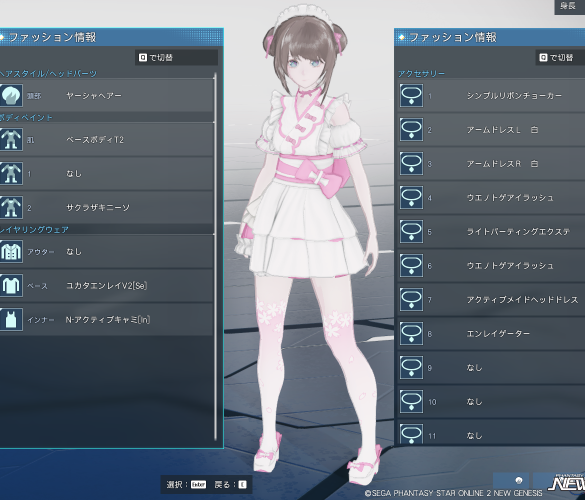
Task: Select the サクラザキニーソ body paint entry
Action: 98,207
